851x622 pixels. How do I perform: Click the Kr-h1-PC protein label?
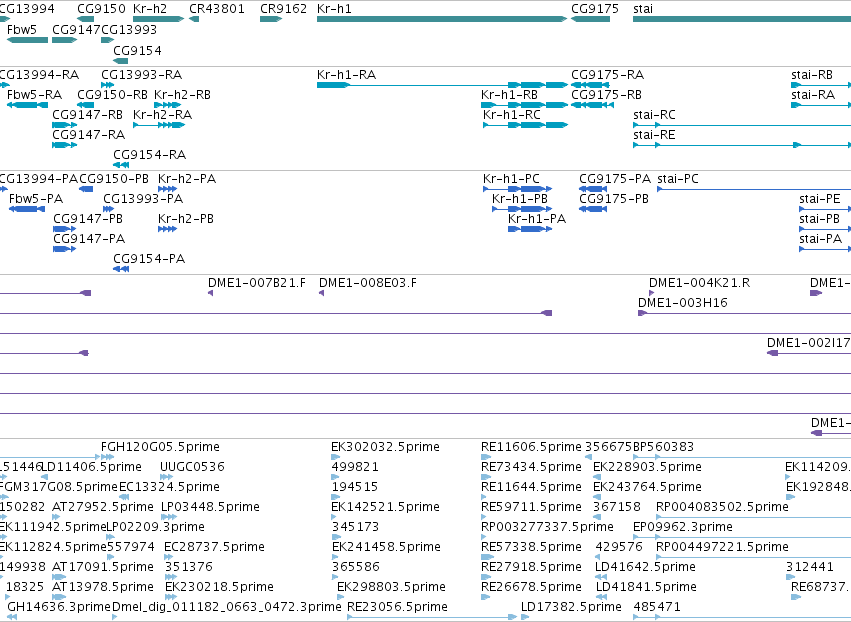(x=511, y=179)
